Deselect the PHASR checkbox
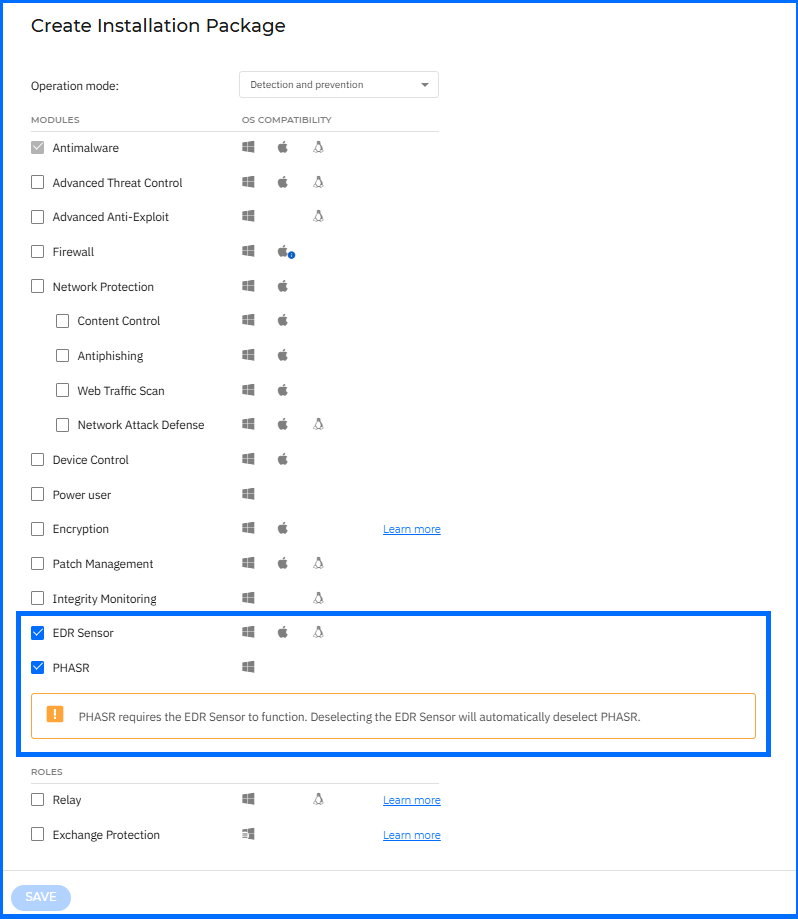798x919 pixels. coord(38,668)
